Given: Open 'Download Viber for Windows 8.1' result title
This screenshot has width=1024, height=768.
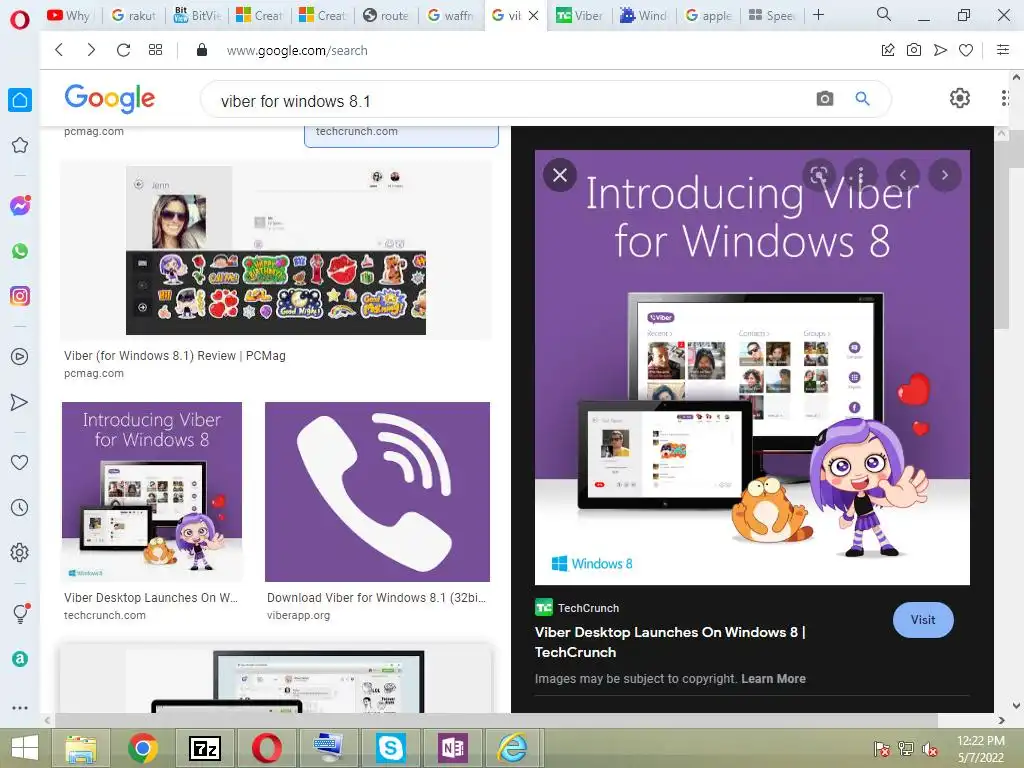Looking at the screenshot, I should point(376,598).
